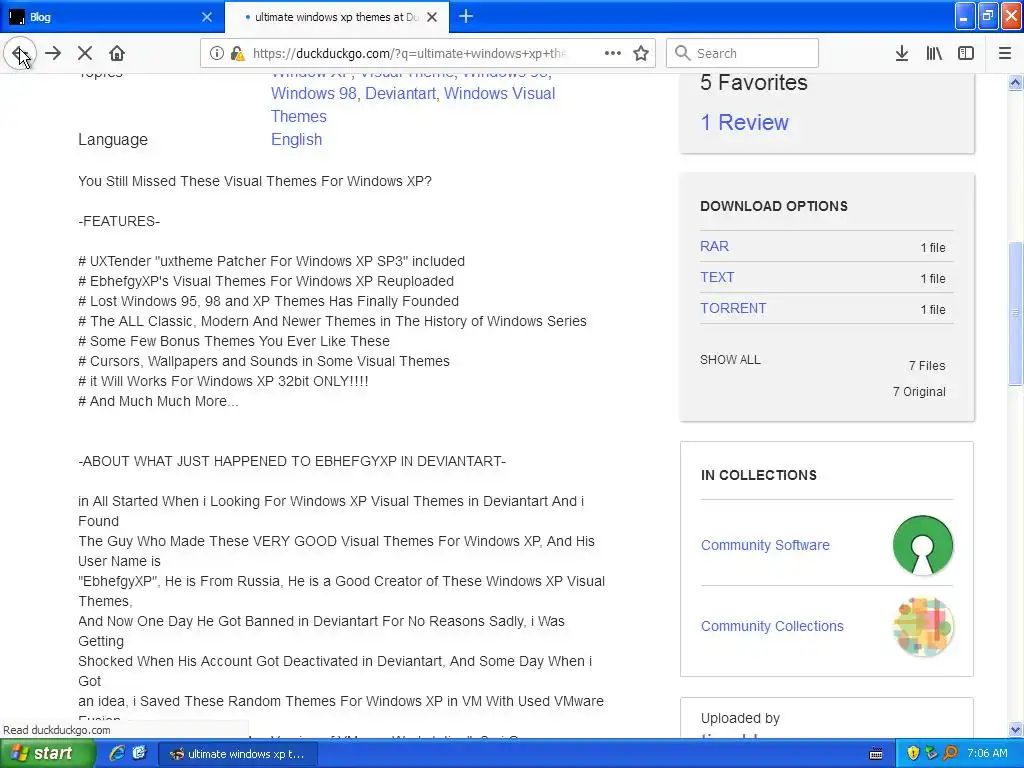
Task: Open the Firefox hamburger menu
Action: tap(1004, 53)
